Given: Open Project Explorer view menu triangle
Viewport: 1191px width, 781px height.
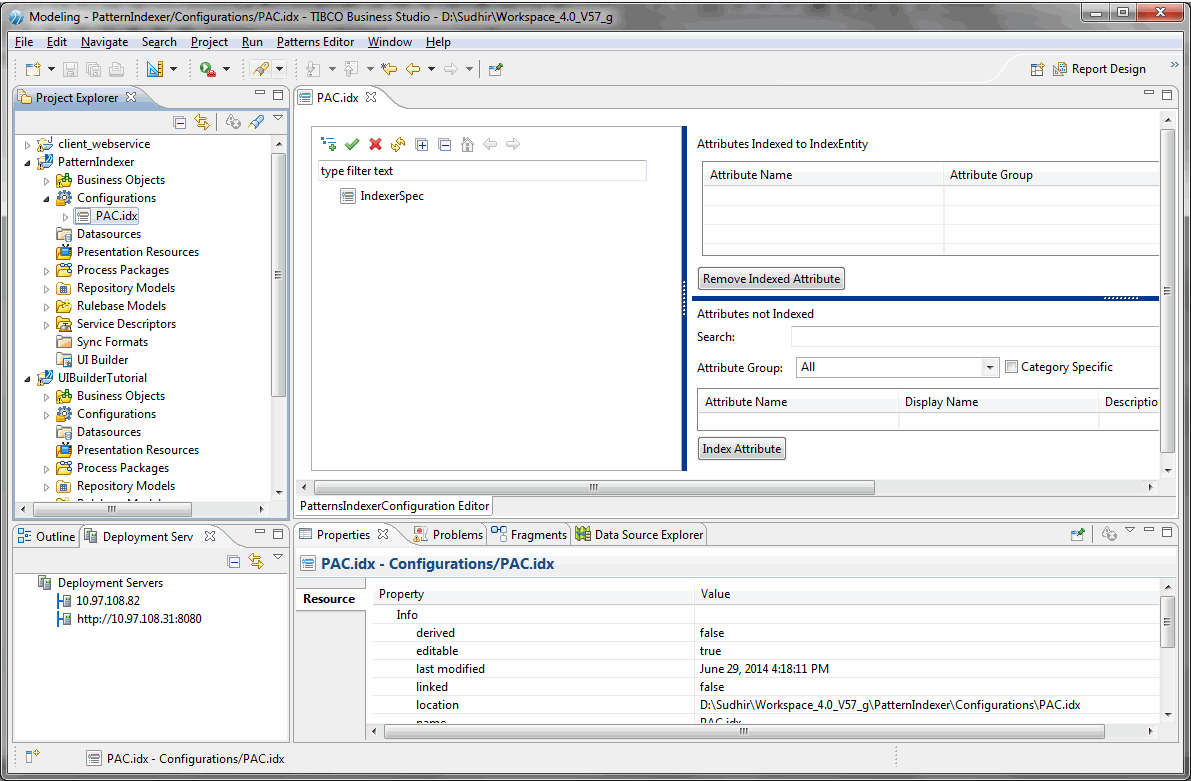Looking at the screenshot, I should (x=278, y=119).
